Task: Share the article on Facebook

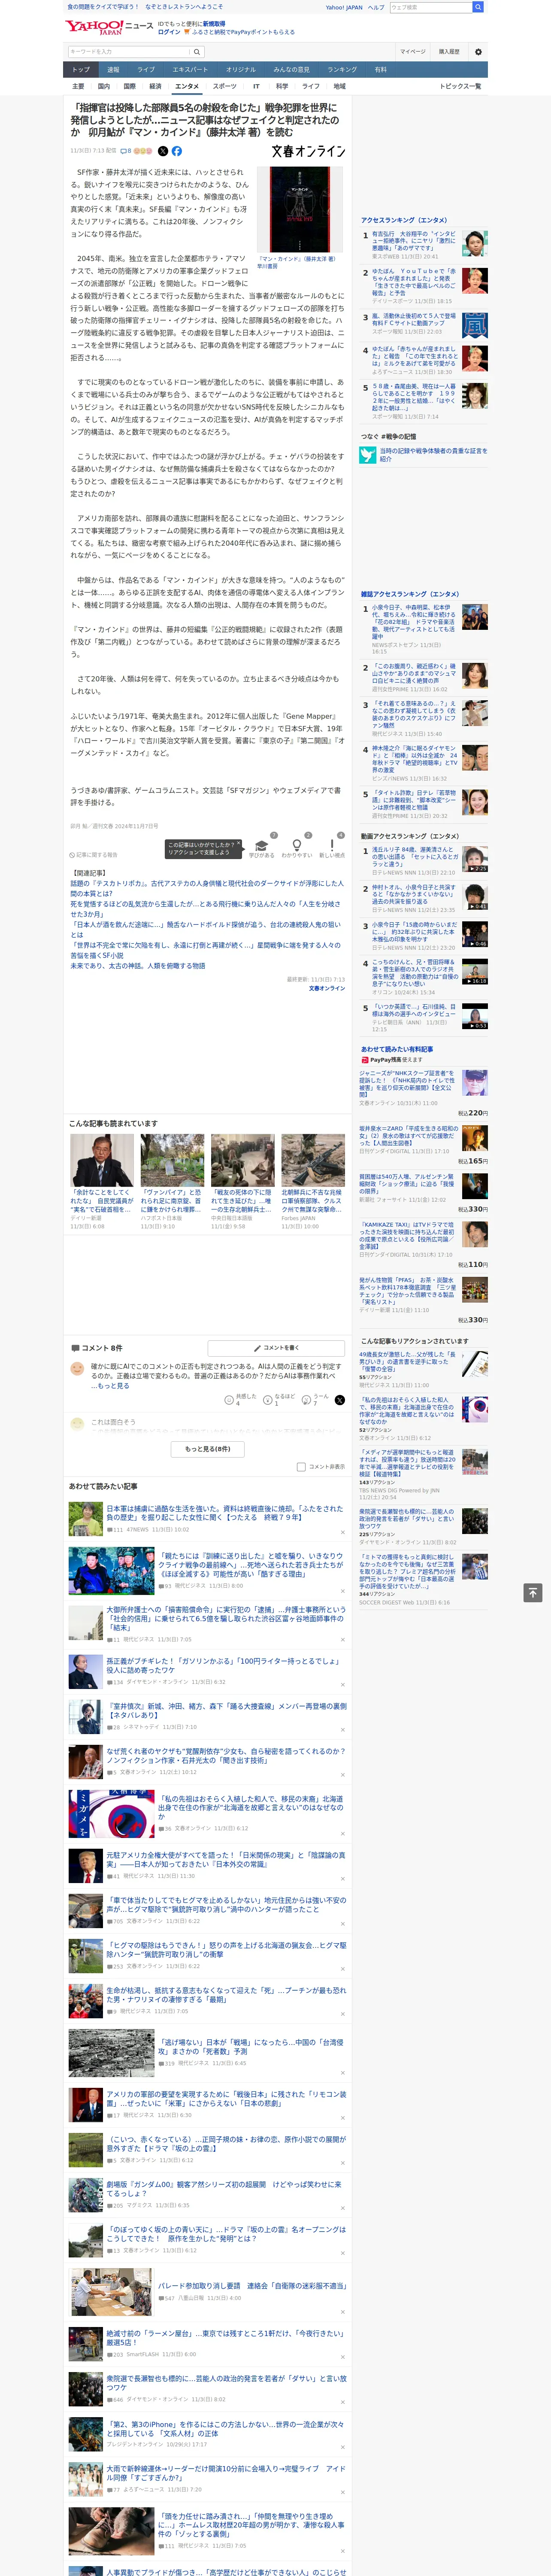Action: pos(176,151)
